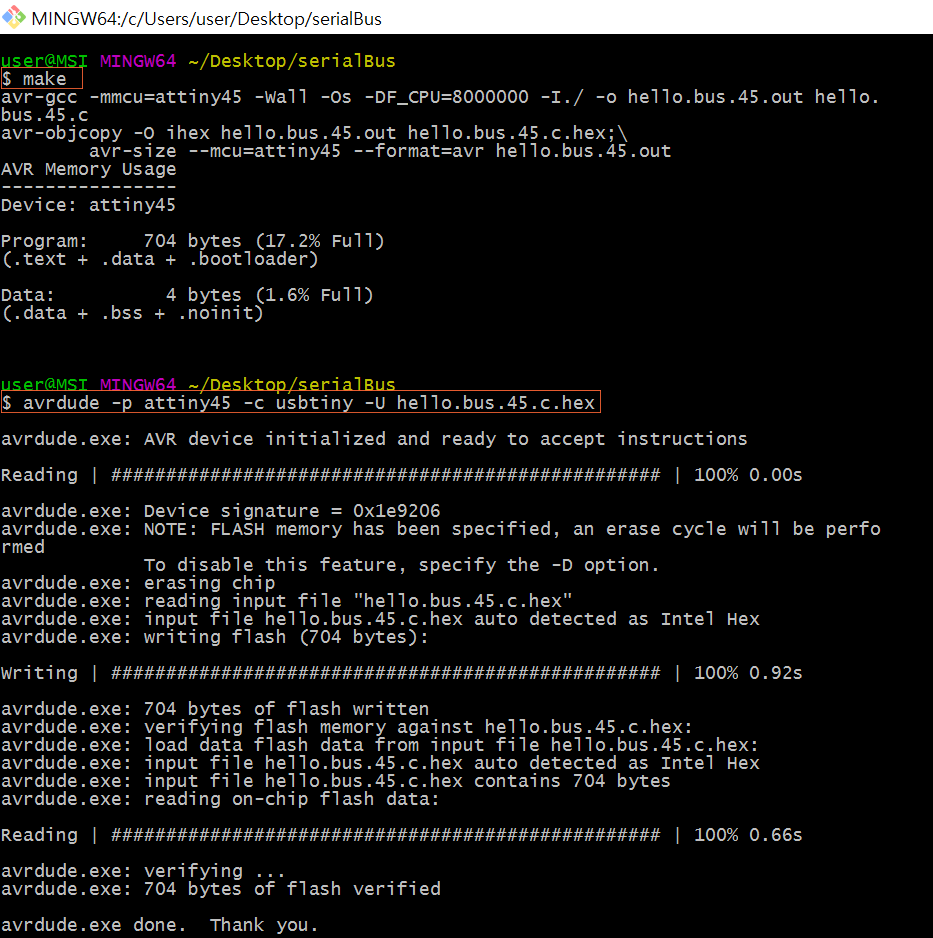933x938 pixels.
Task: Click the Reading progress bar at 0.66s
Action: pyautogui.click(x=401, y=835)
